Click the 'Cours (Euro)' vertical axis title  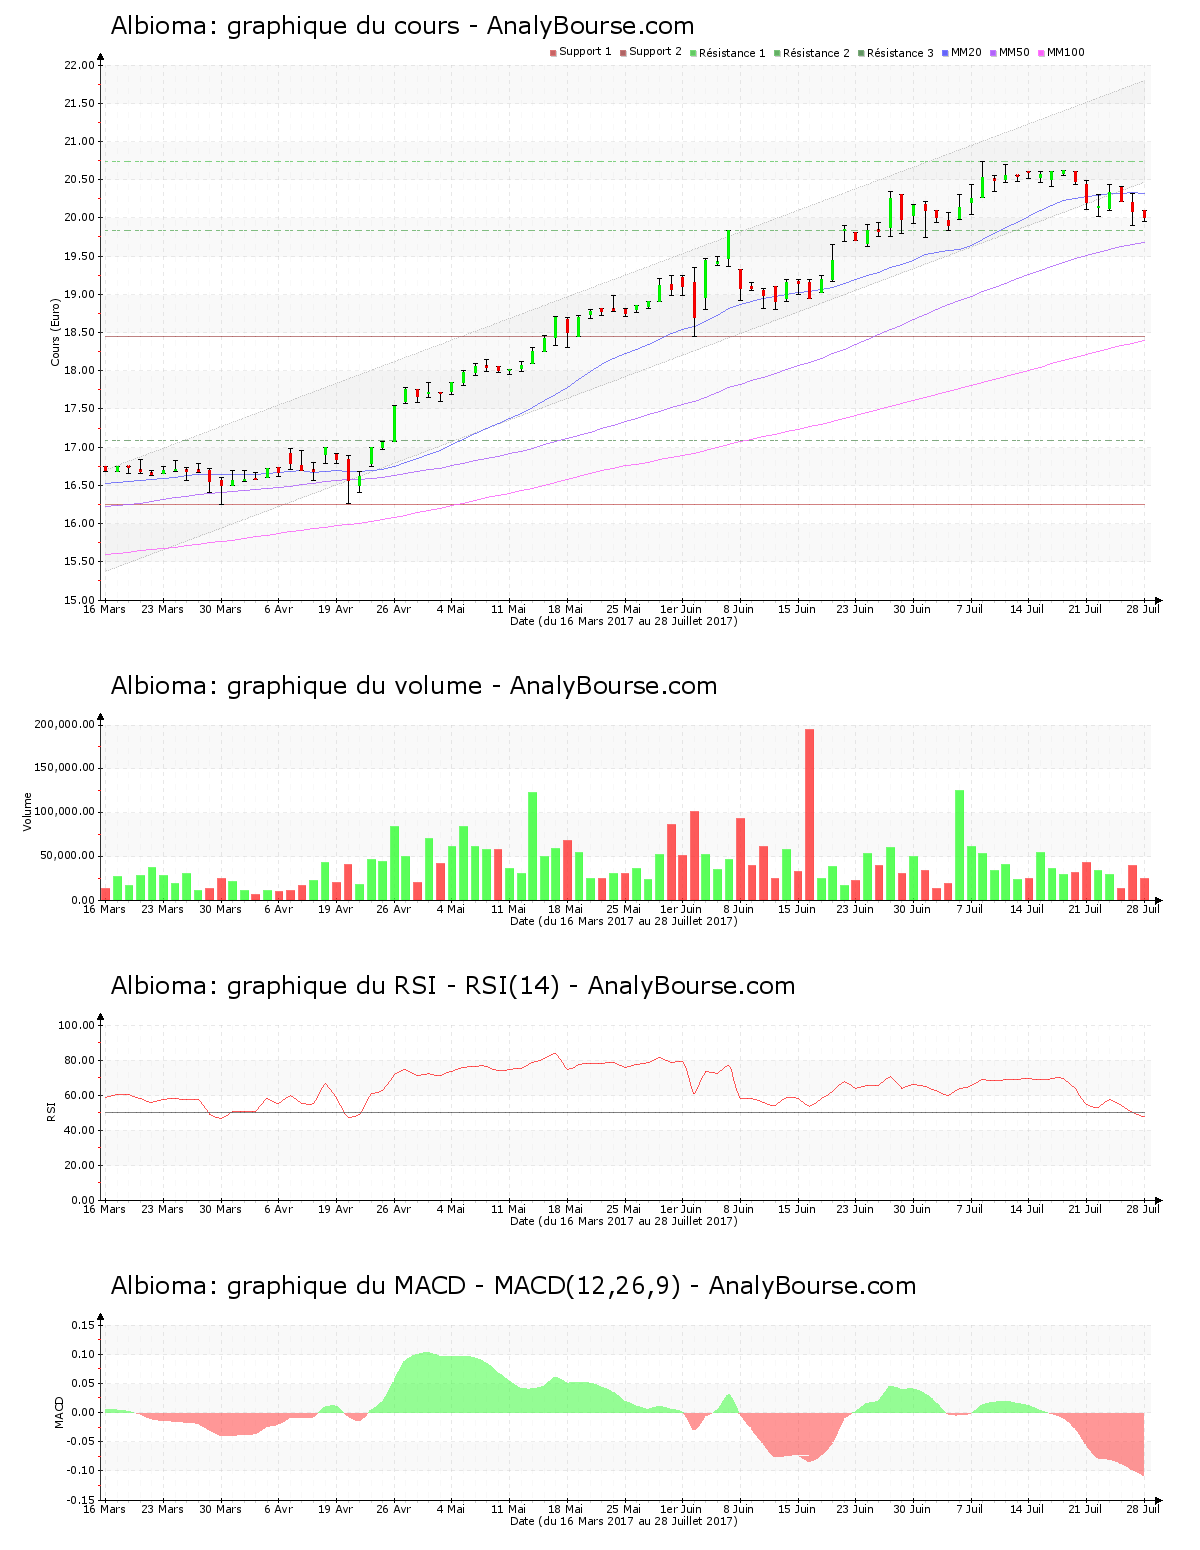tap(56, 332)
